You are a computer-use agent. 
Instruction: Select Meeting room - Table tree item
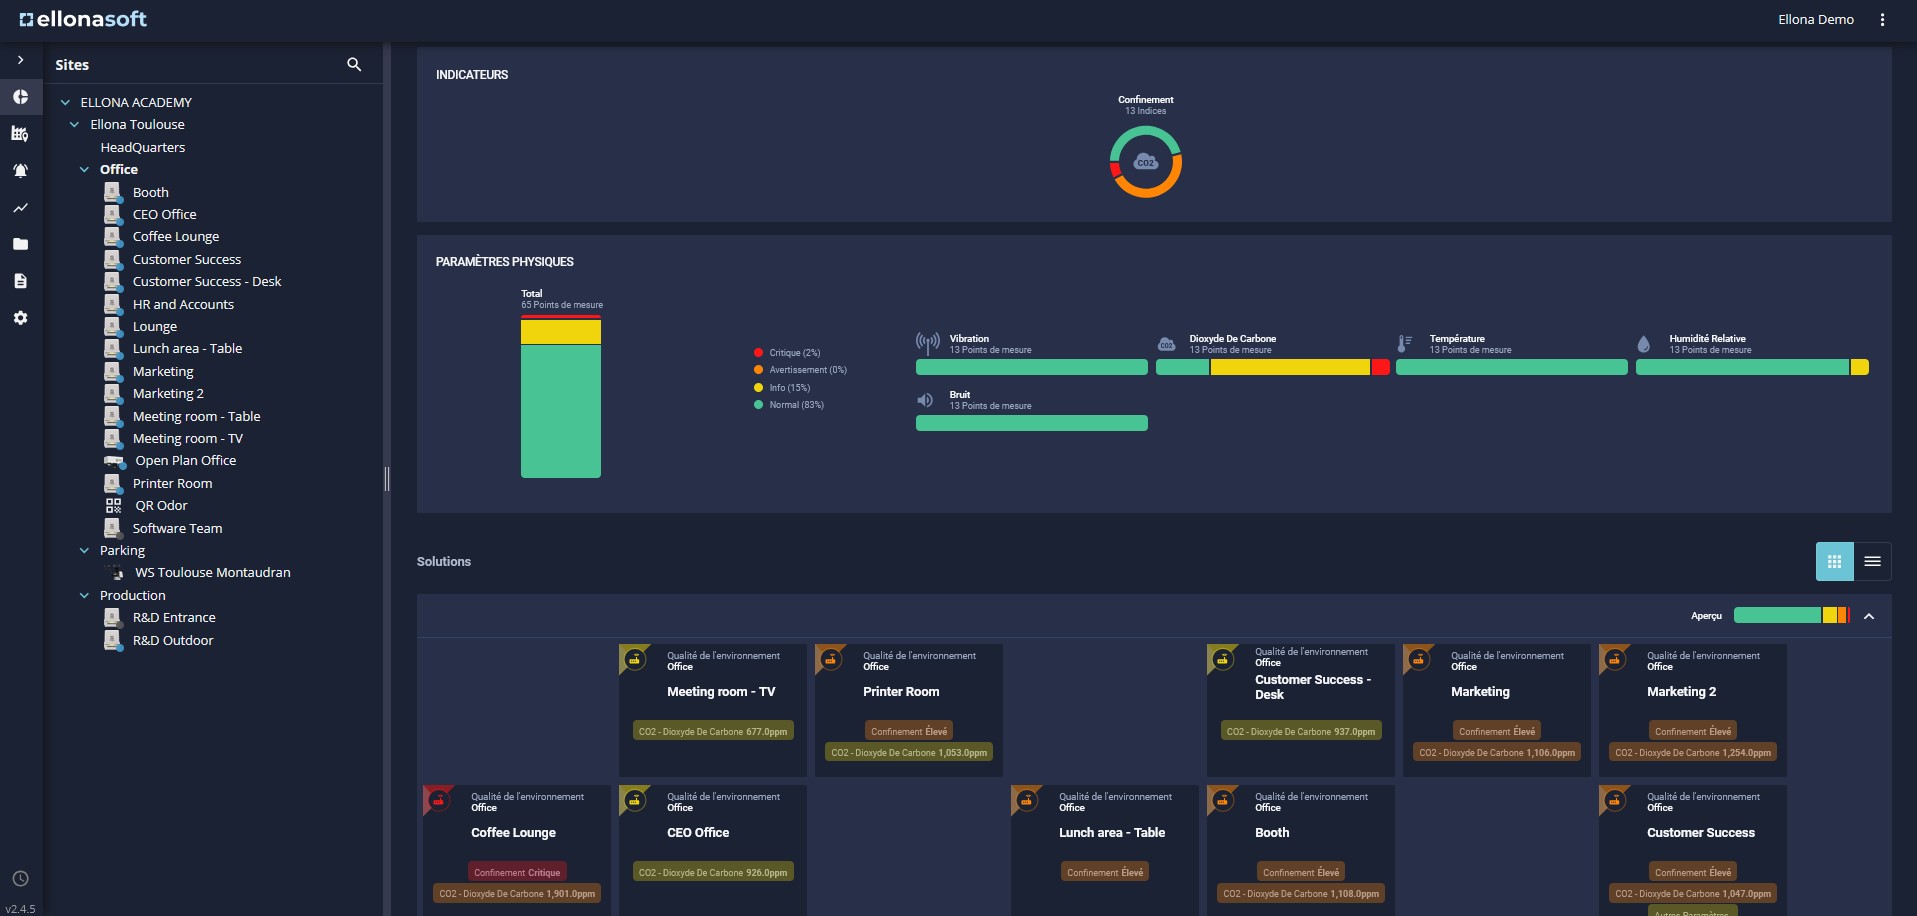click(196, 416)
